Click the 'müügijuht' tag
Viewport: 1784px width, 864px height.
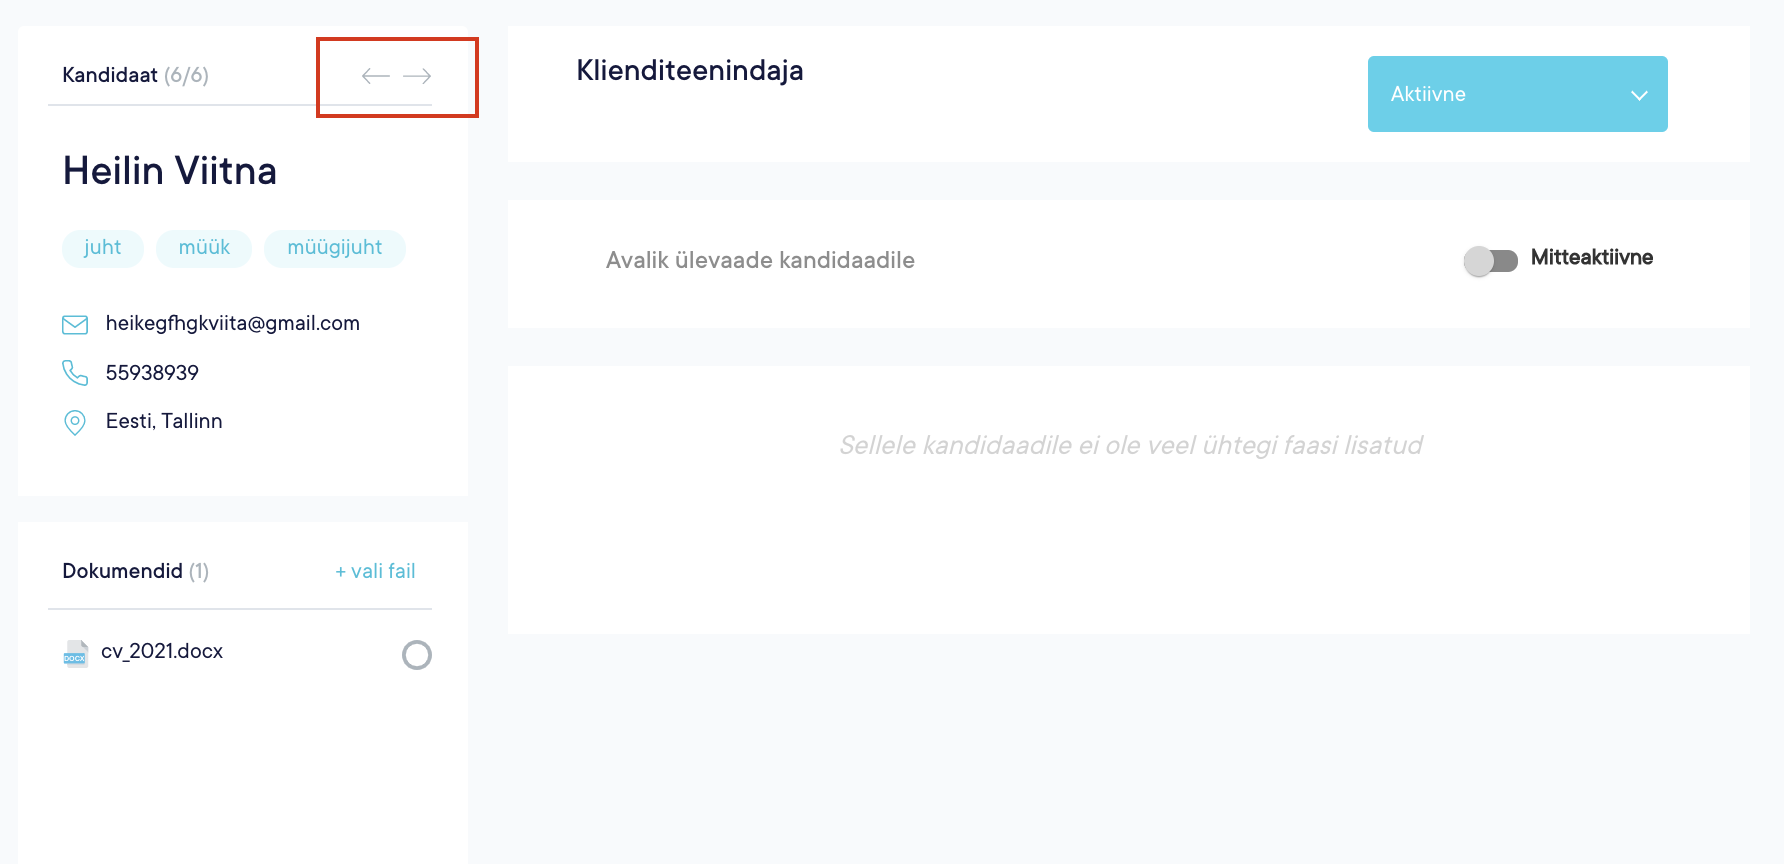tap(334, 248)
